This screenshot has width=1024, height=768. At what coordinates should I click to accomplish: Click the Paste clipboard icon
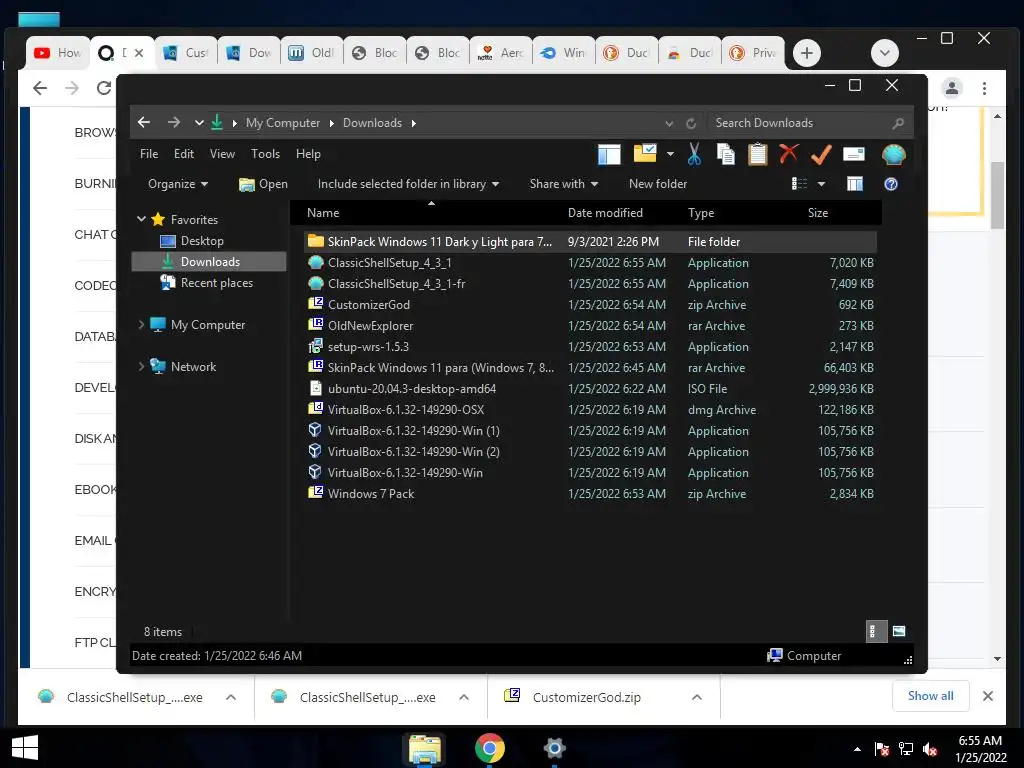(x=758, y=155)
